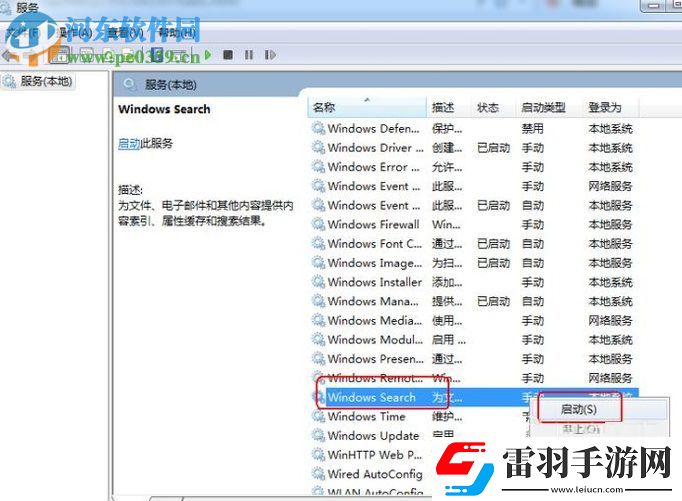This screenshot has height=501, width=682.
Task: Click the gear icon of Windows Presen... service
Action: click(319, 358)
